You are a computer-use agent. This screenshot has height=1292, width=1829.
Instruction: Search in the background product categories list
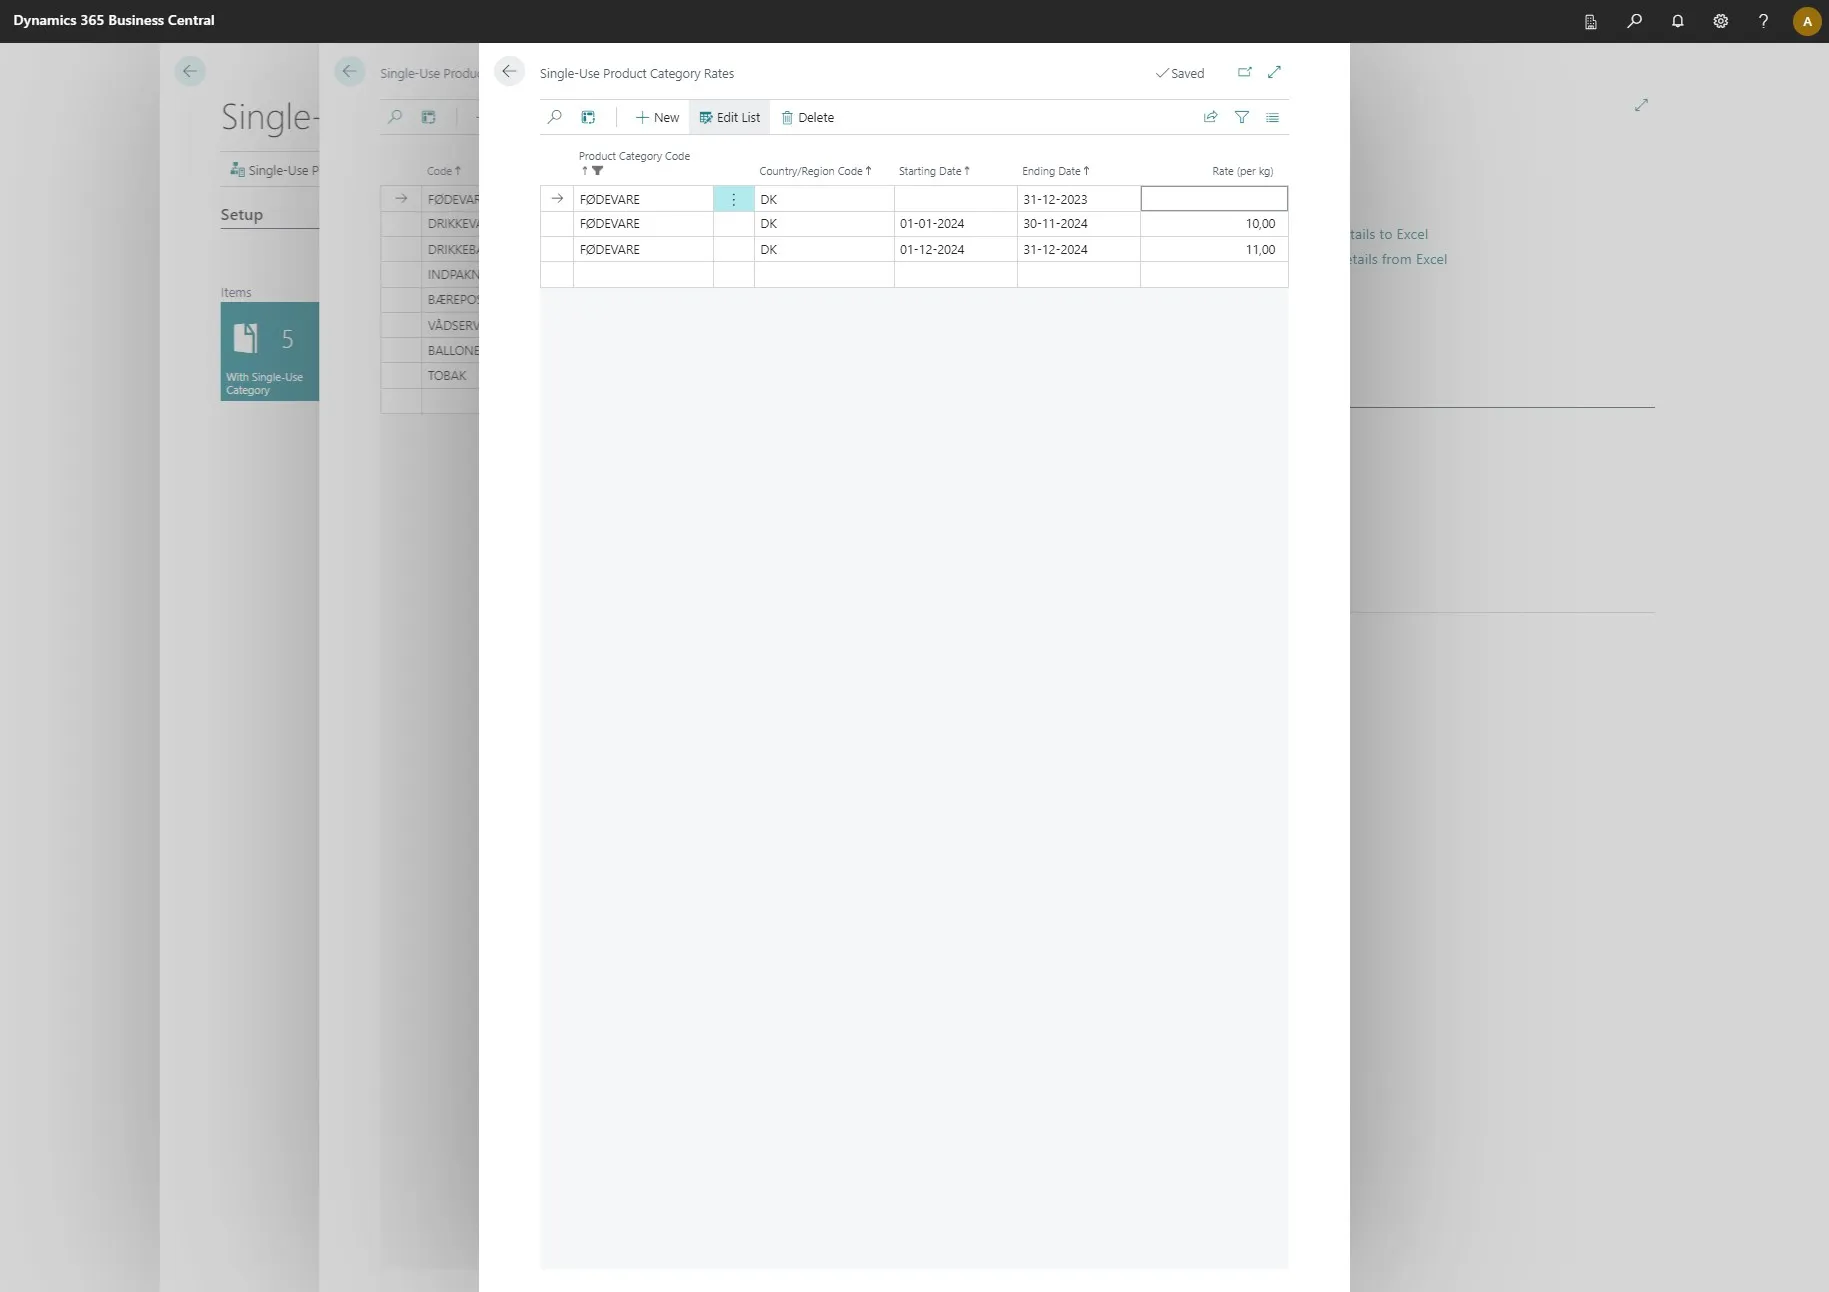tap(395, 117)
